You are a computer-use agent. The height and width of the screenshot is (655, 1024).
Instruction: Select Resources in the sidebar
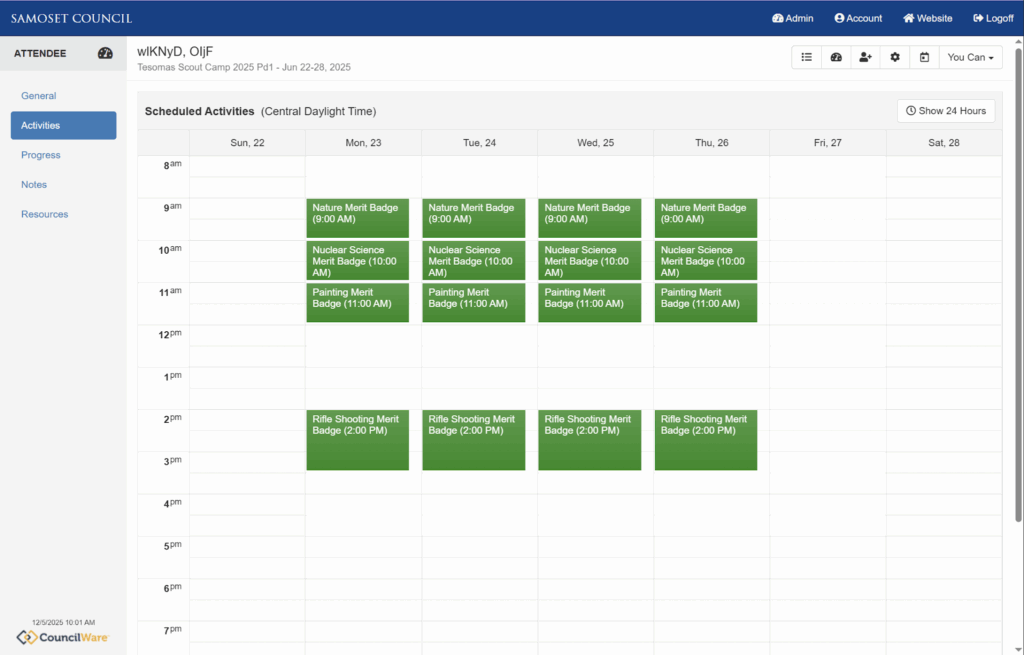pyautogui.click(x=45, y=214)
